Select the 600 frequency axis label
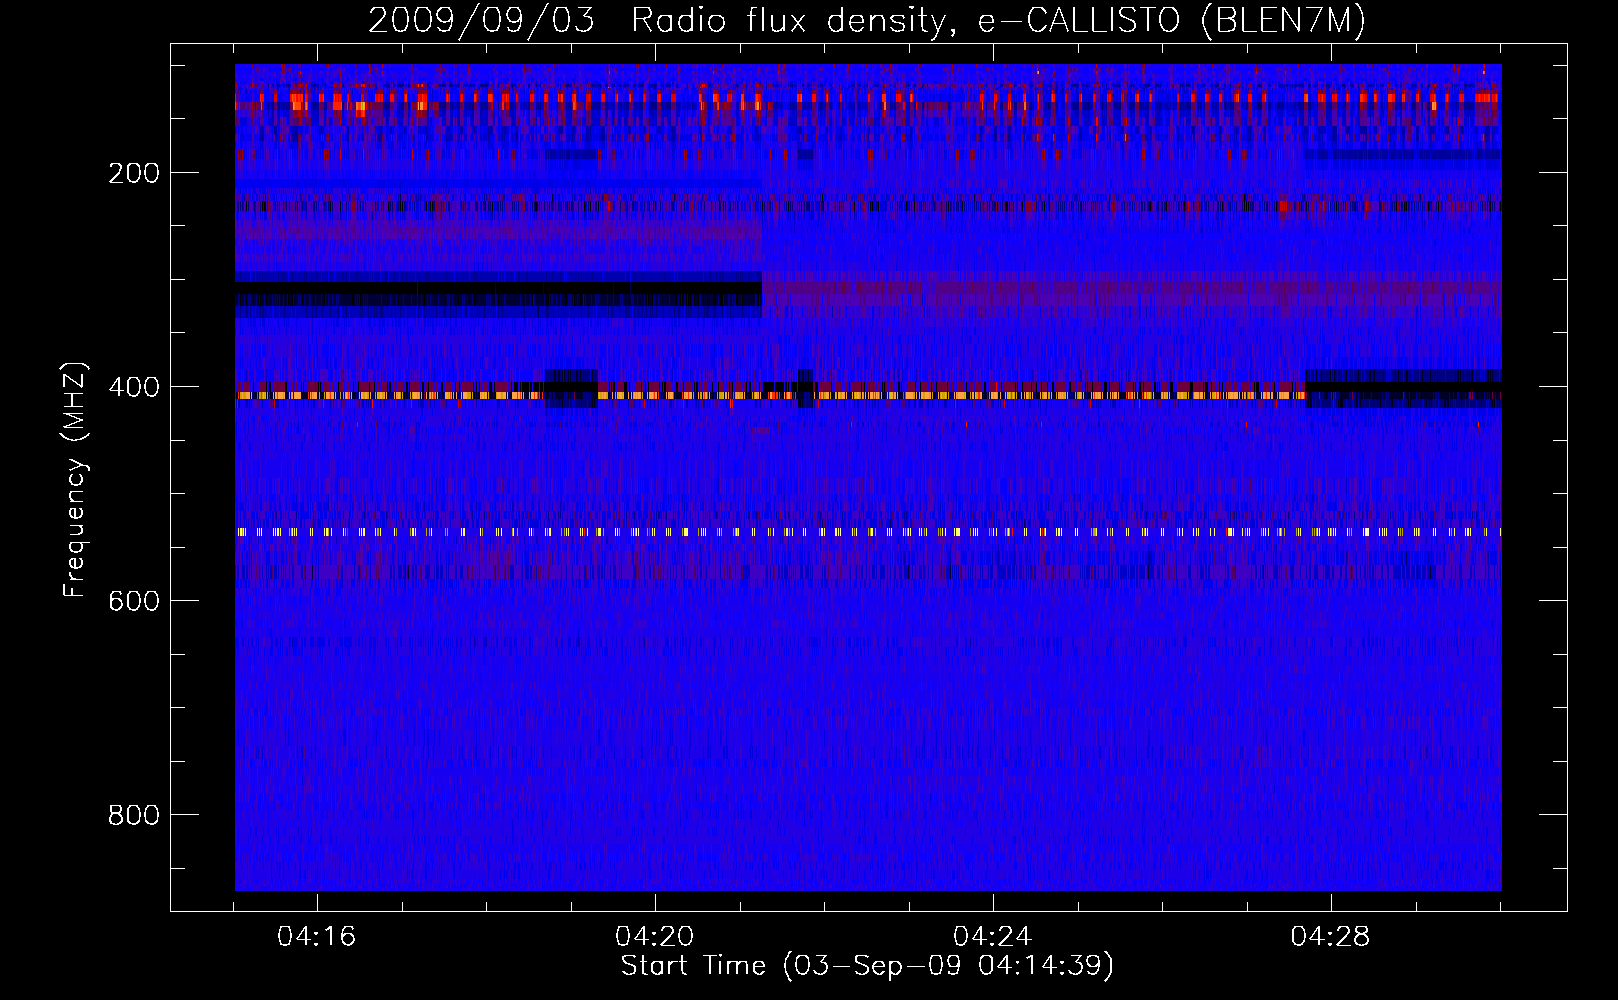The height and width of the screenshot is (1000, 1618). [x=133, y=601]
